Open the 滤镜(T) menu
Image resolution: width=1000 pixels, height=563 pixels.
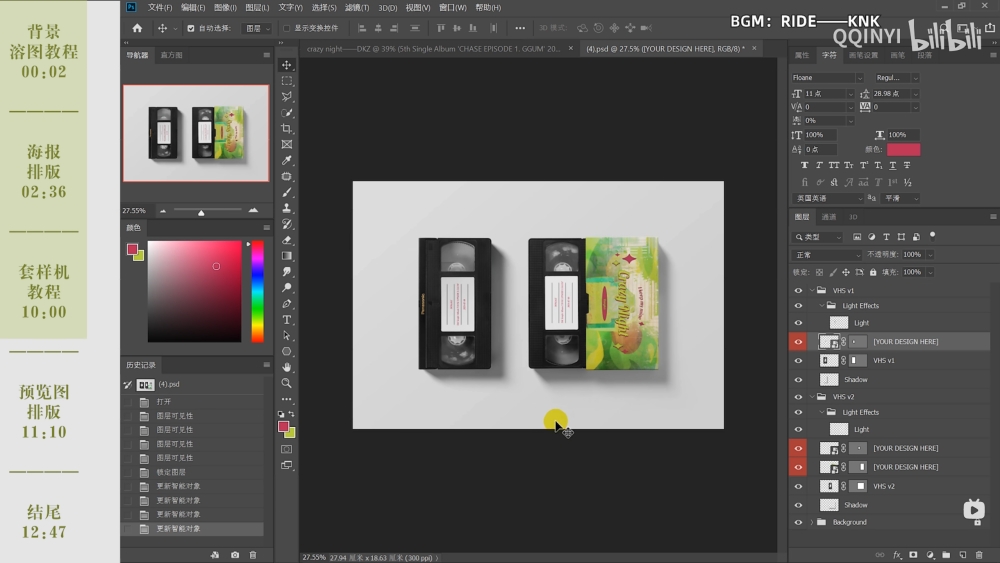[357, 8]
